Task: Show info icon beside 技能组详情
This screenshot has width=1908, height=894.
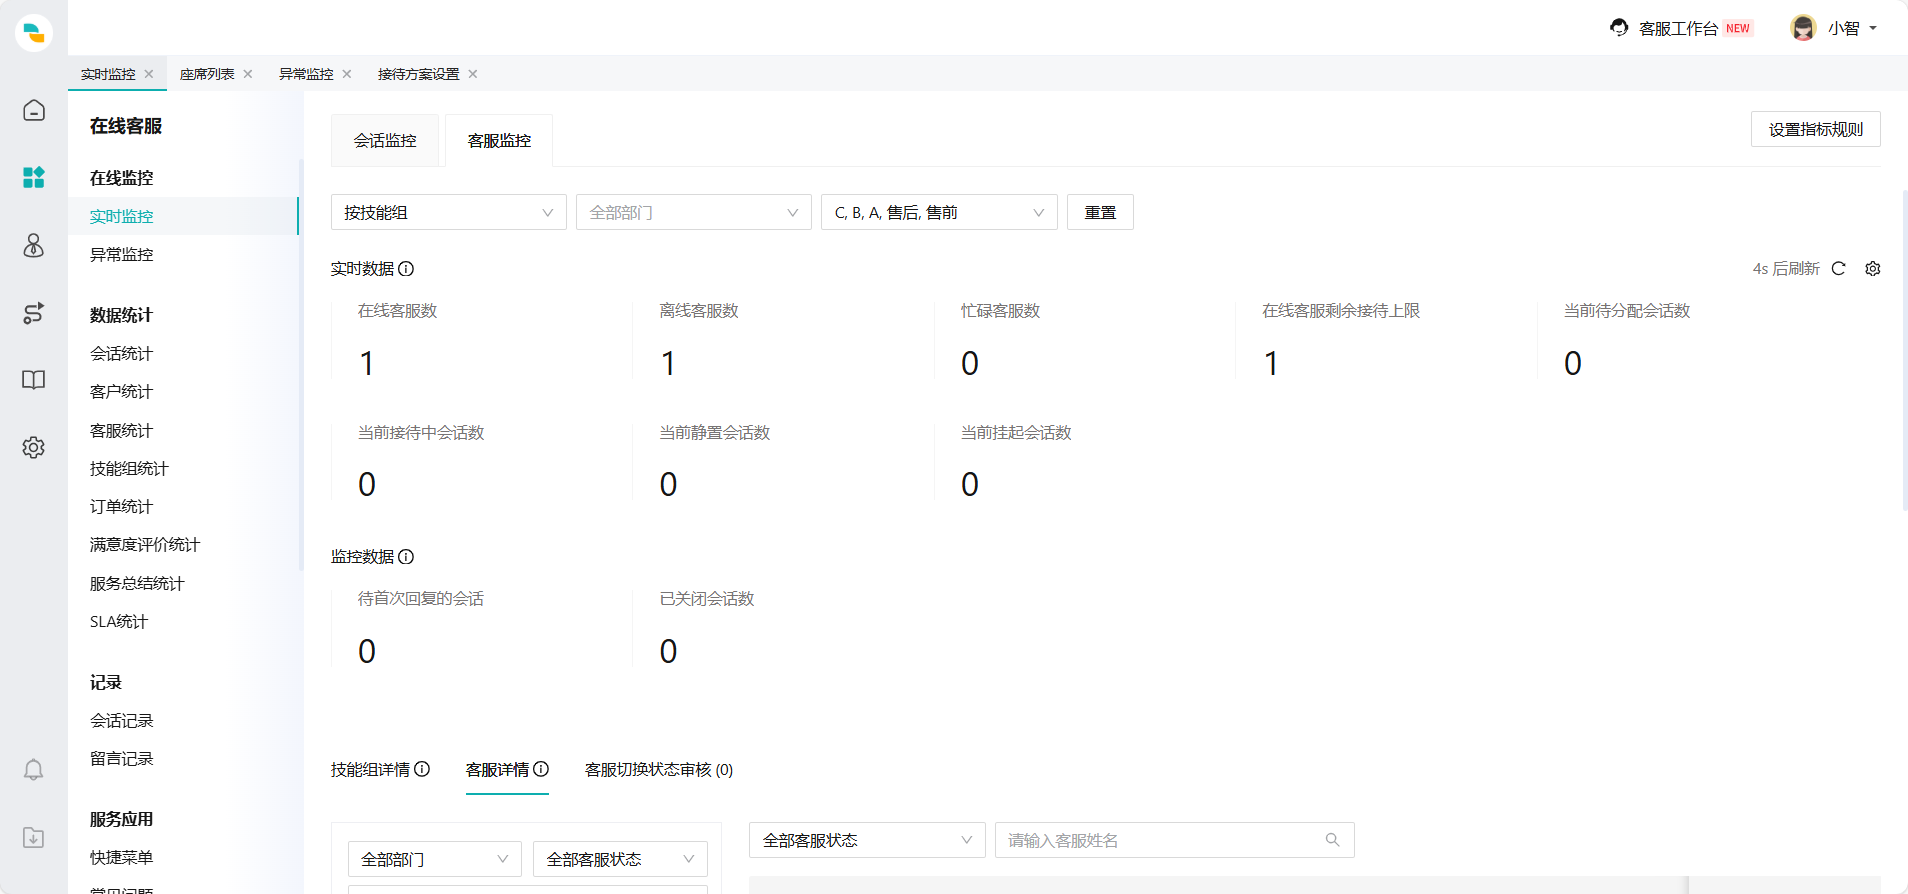Action: (422, 769)
